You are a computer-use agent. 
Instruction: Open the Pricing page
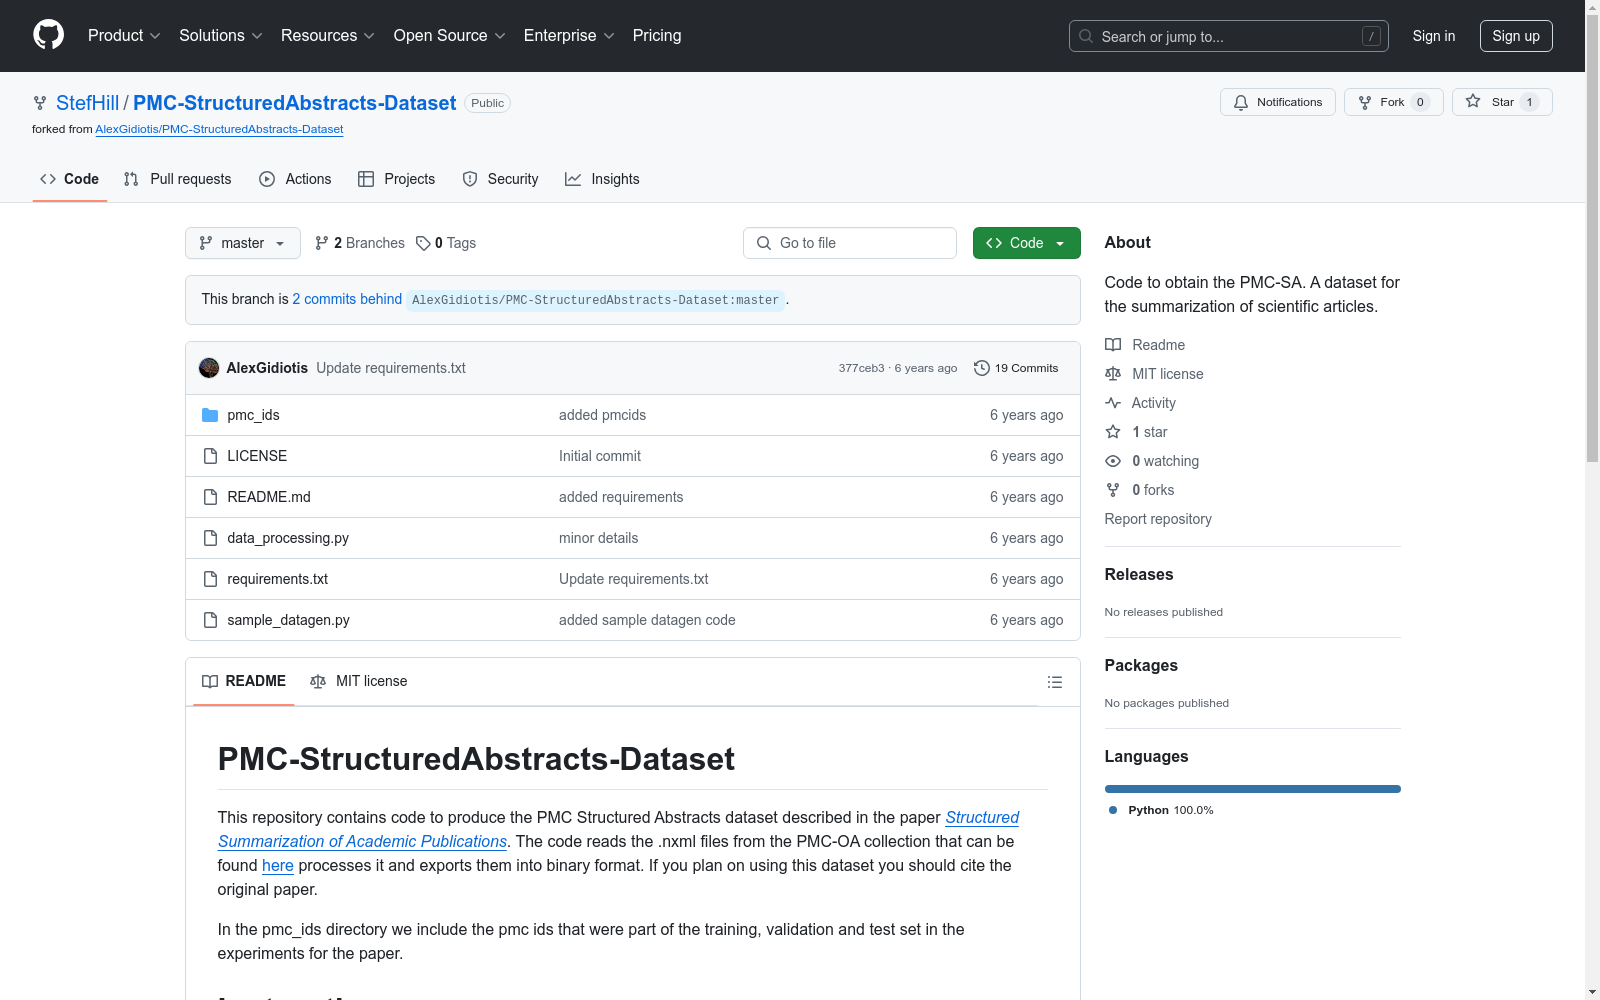click(657, 35)
